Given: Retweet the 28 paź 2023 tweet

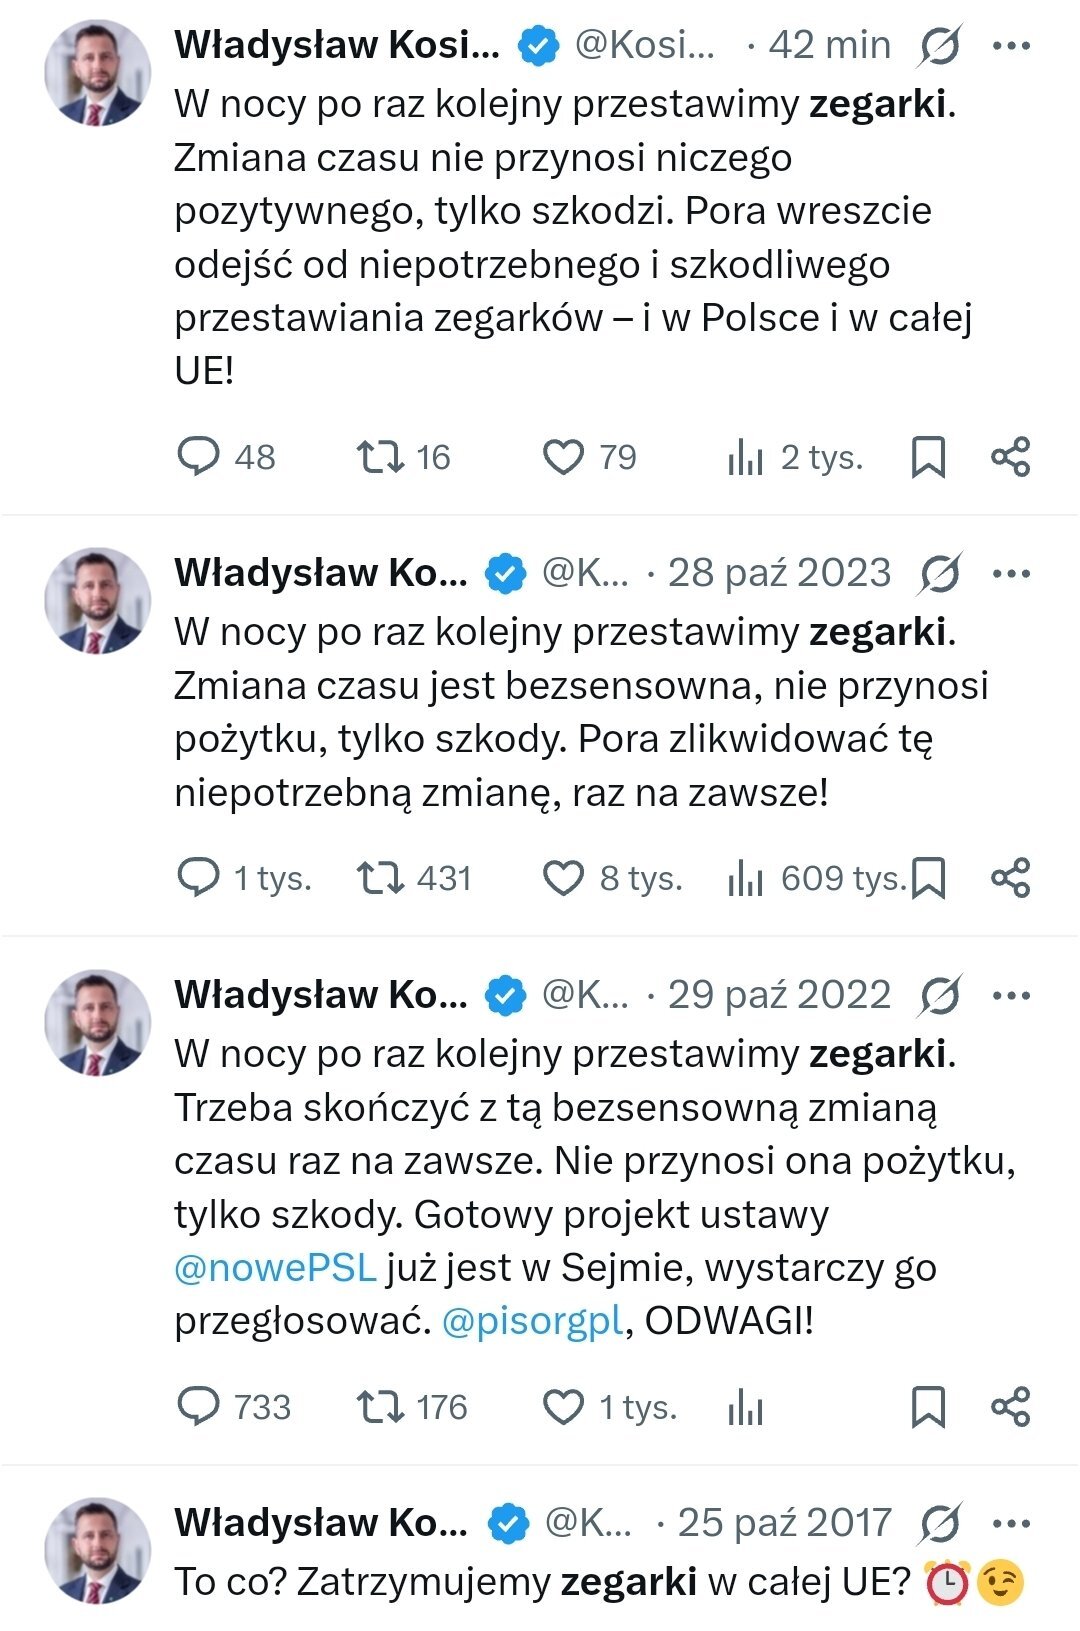Looking at the screenshot, I should point(381,878).
